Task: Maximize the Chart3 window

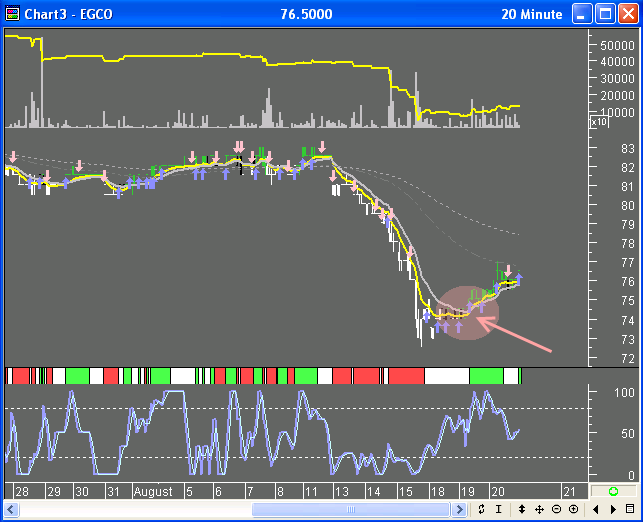Action: pos(605,14)
